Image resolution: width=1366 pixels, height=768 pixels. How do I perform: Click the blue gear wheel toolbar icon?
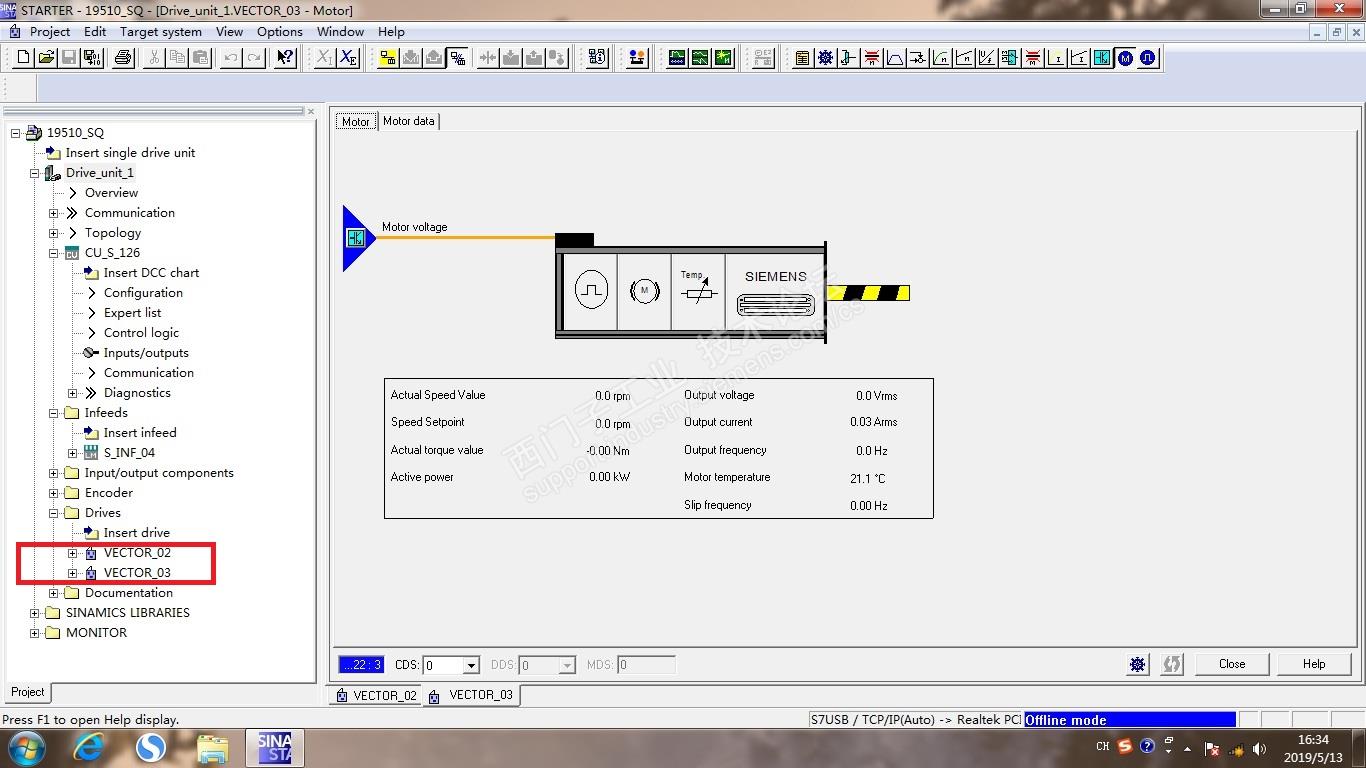click(x=825, y=58)
